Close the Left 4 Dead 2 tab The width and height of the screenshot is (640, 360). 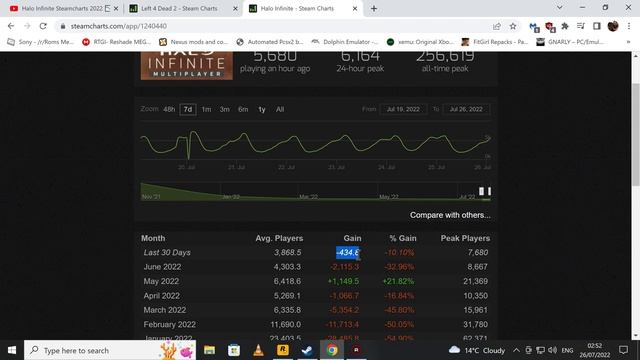coord(235,9)
